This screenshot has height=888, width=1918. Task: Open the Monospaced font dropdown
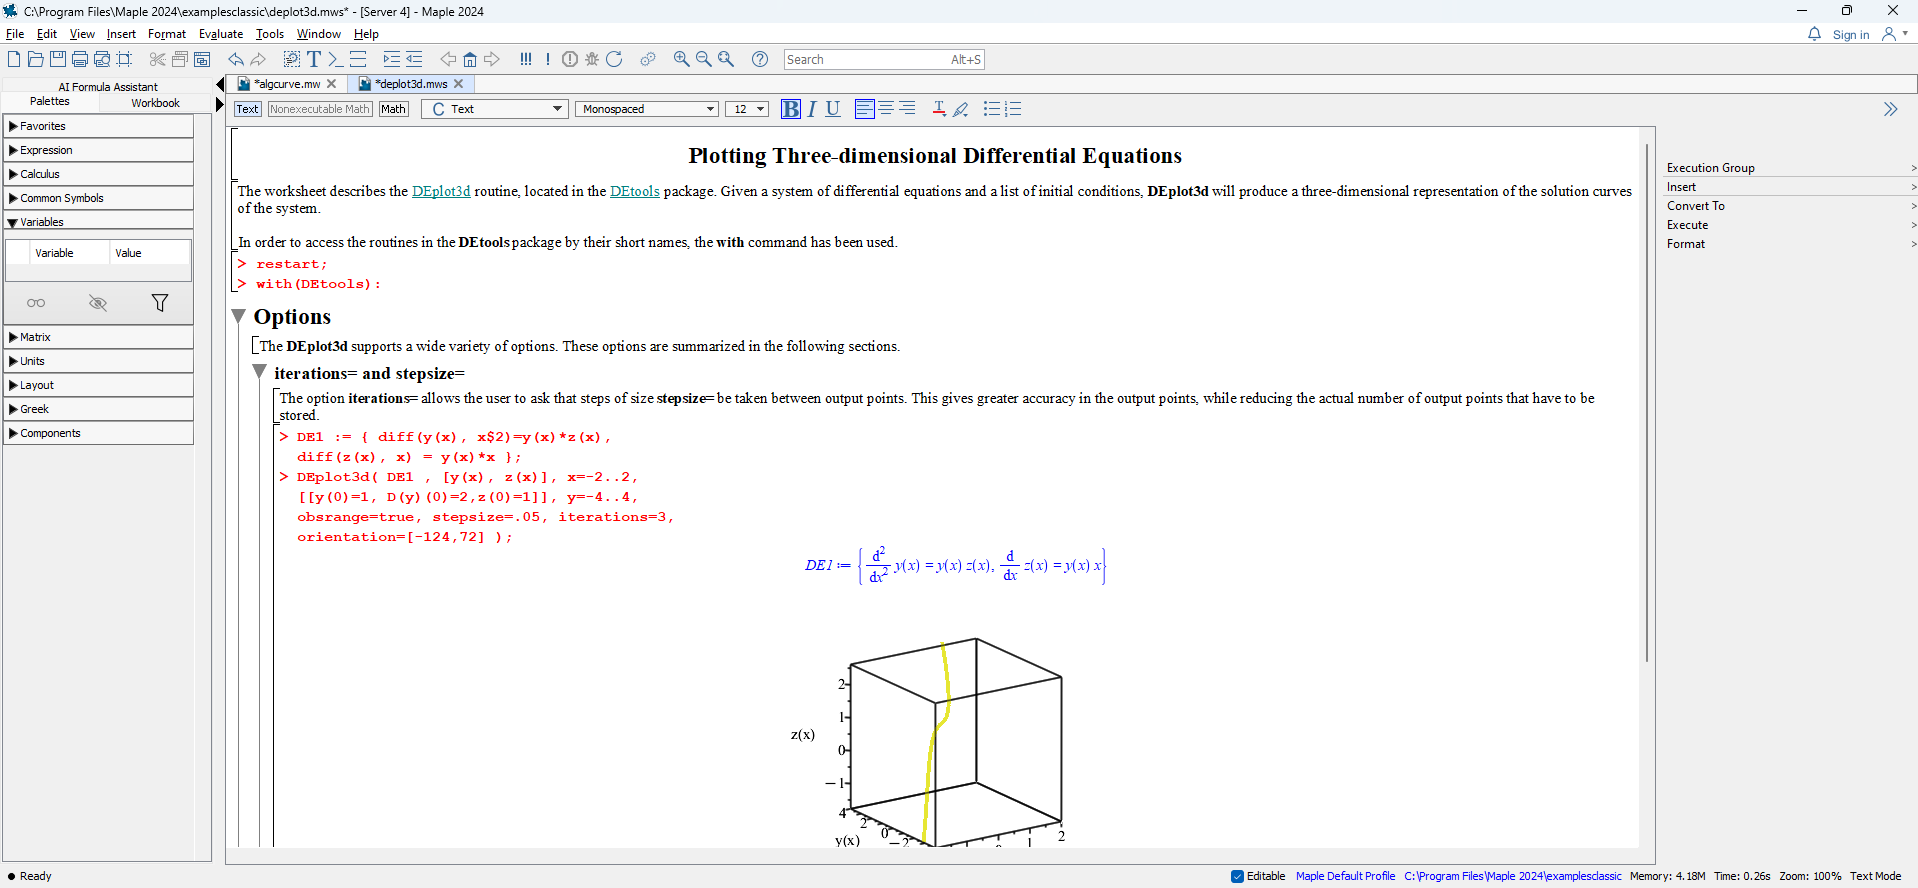point(647,109)
